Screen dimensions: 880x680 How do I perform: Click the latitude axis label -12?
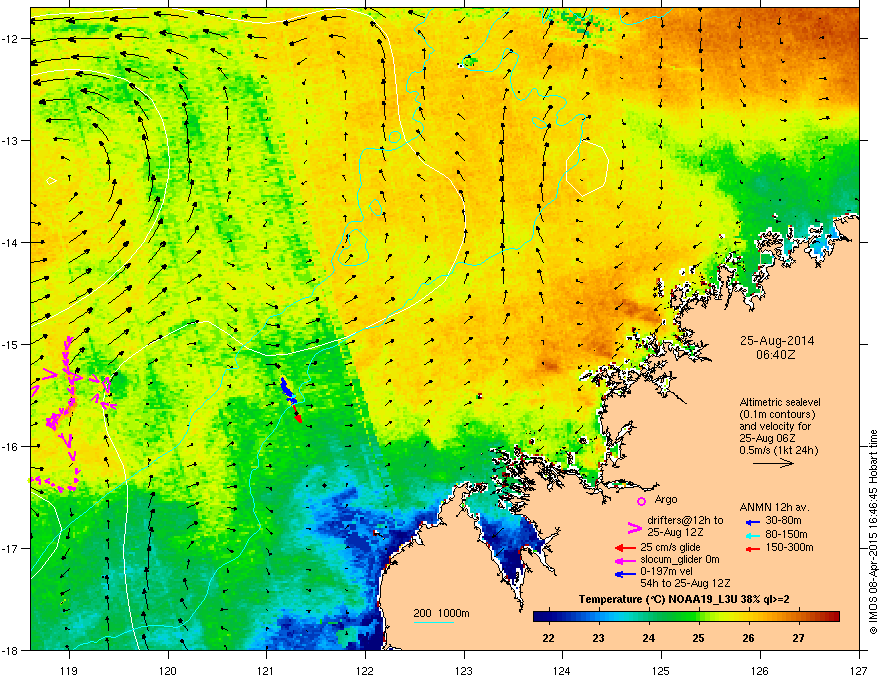pos(11,38)
